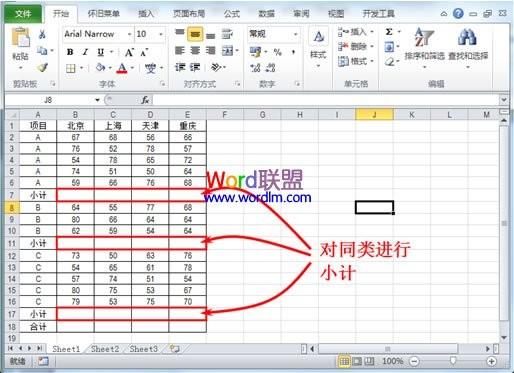Toggle underline formatting
Viewport: 514px width, 373px height.
100,52
